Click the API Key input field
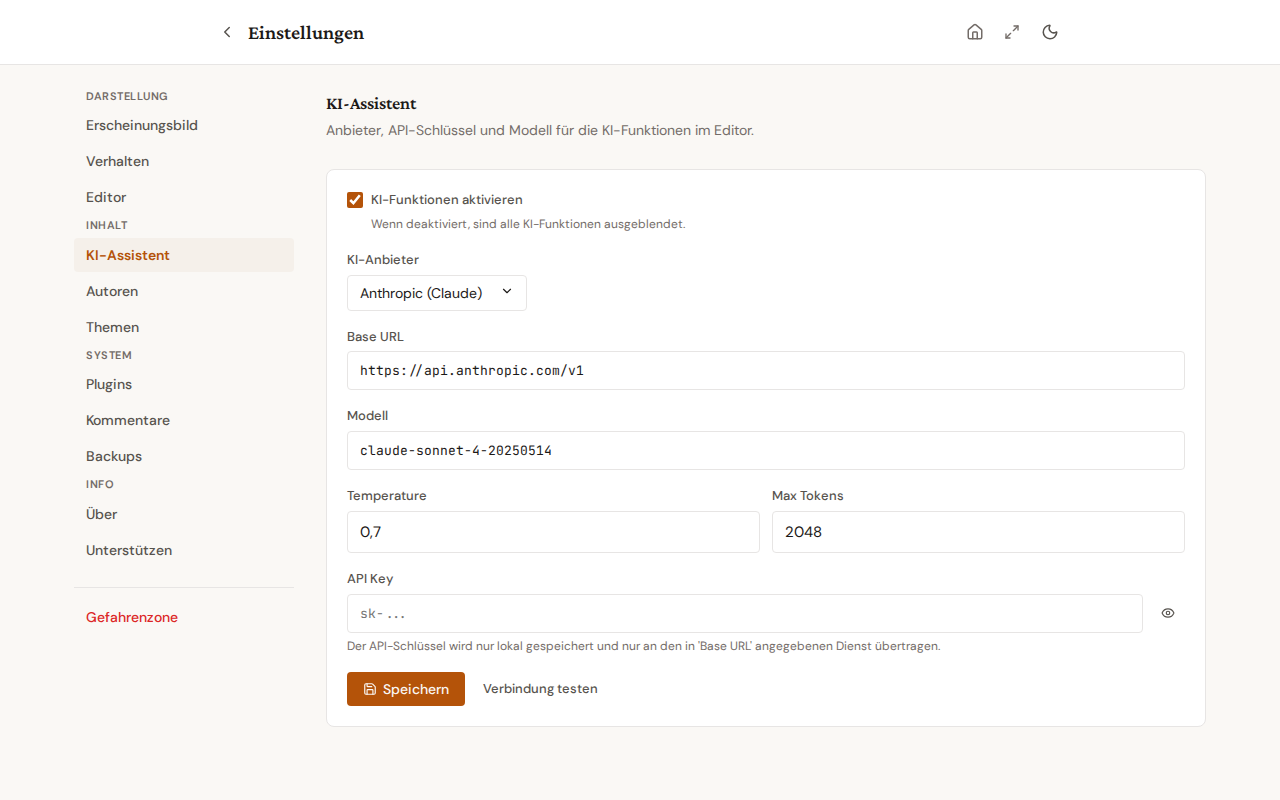 coord(745,613)
